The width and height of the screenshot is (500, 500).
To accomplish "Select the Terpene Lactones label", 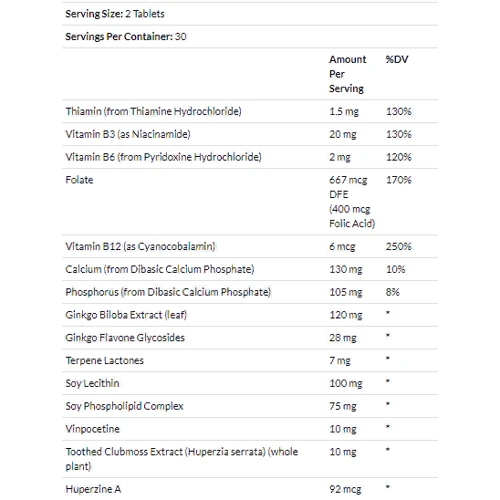I will click(104, 361).
